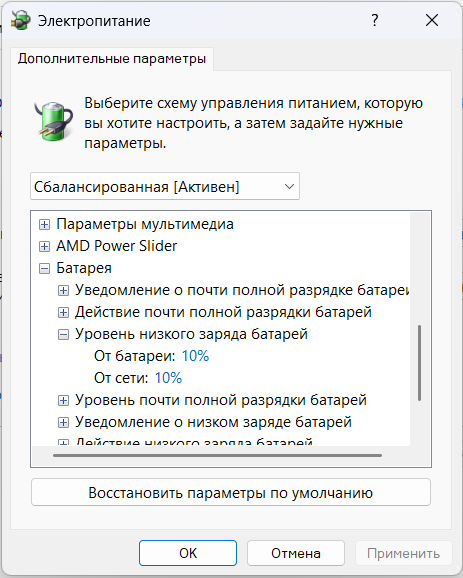Collapse the Батарея node

click(x=44, y=268)
